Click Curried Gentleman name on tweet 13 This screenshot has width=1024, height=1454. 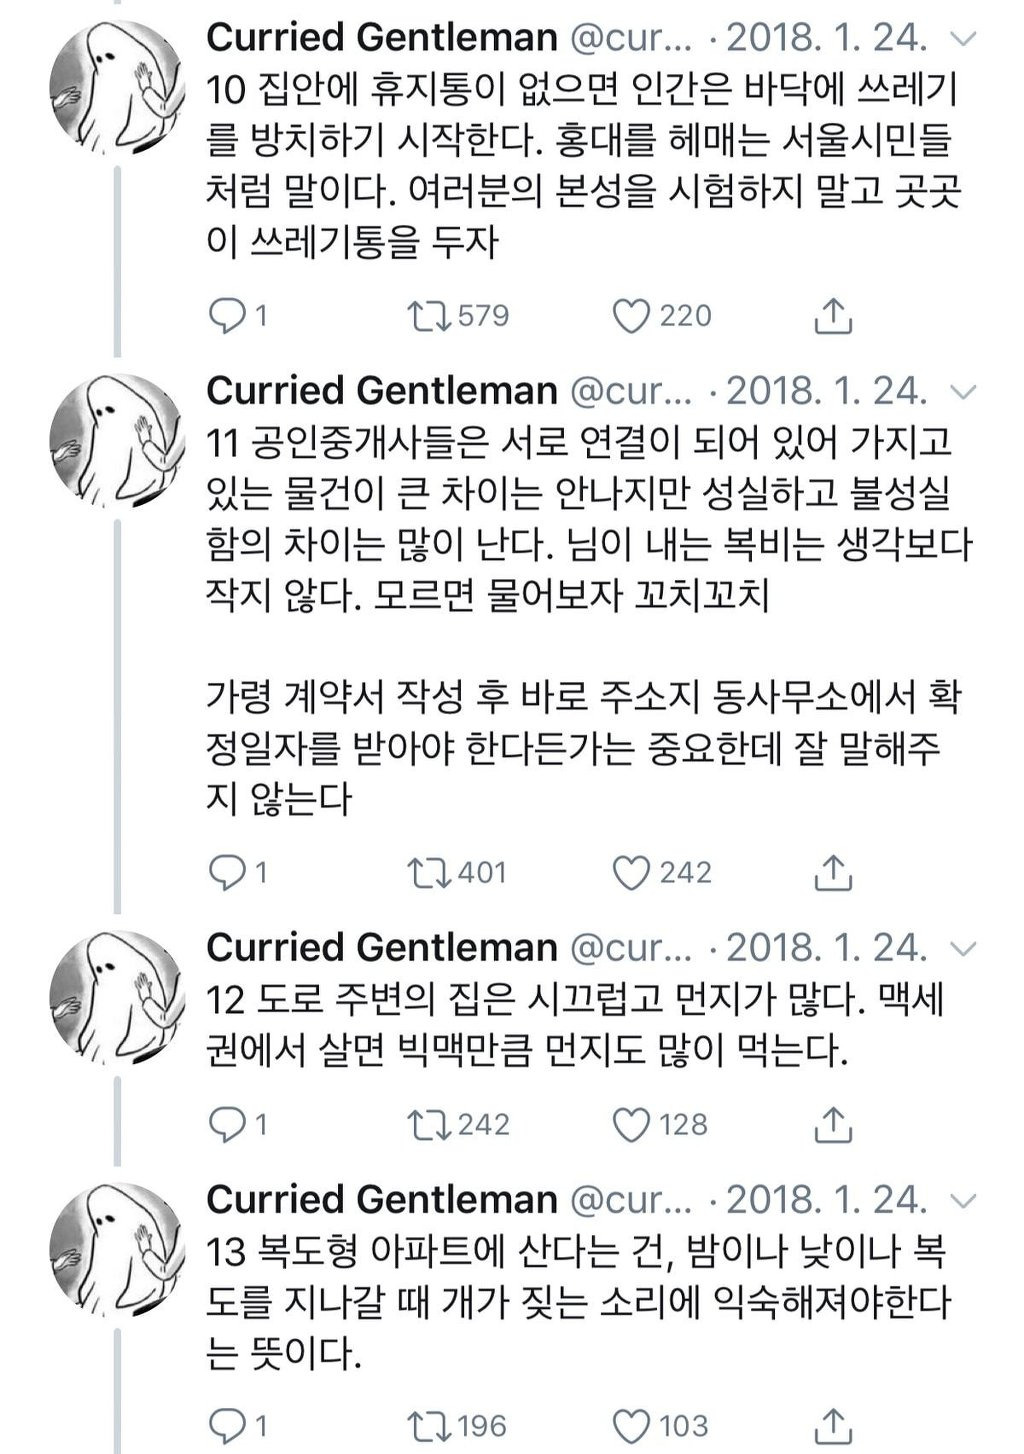[381, 1199]
